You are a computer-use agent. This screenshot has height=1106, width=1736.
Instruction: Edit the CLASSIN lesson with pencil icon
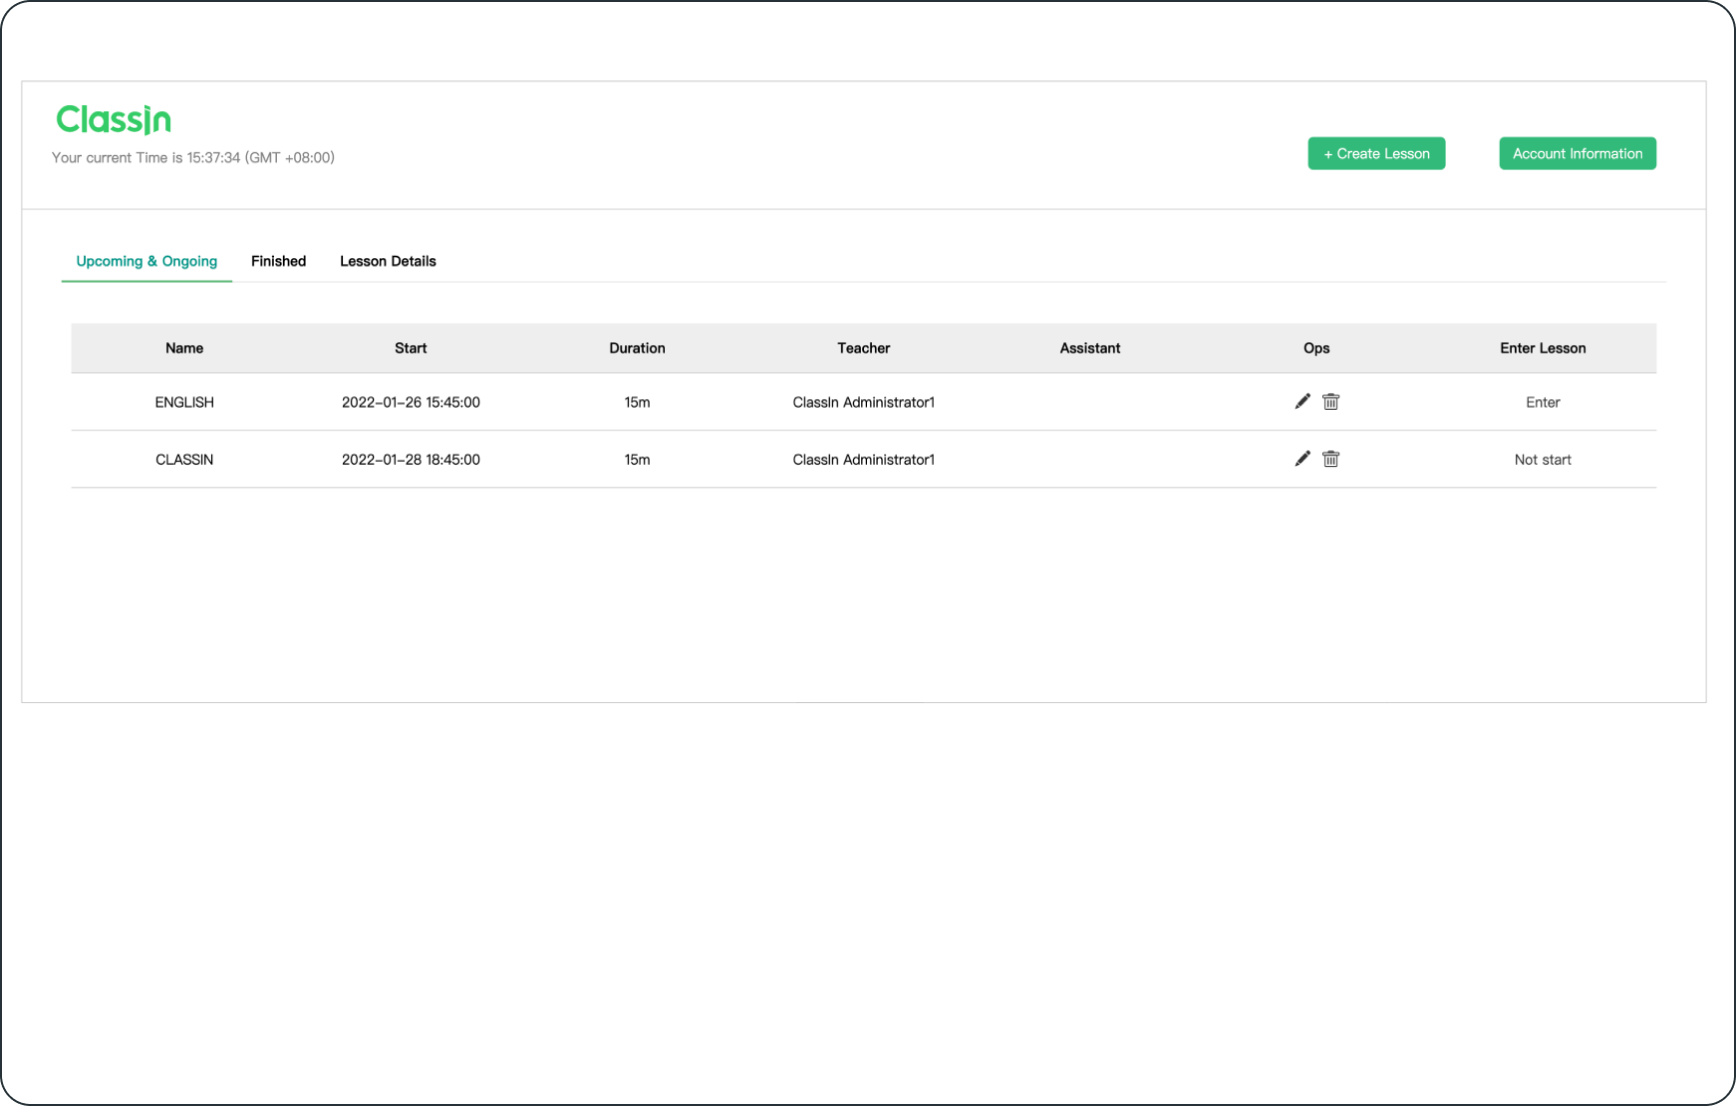pos(1302,459)
